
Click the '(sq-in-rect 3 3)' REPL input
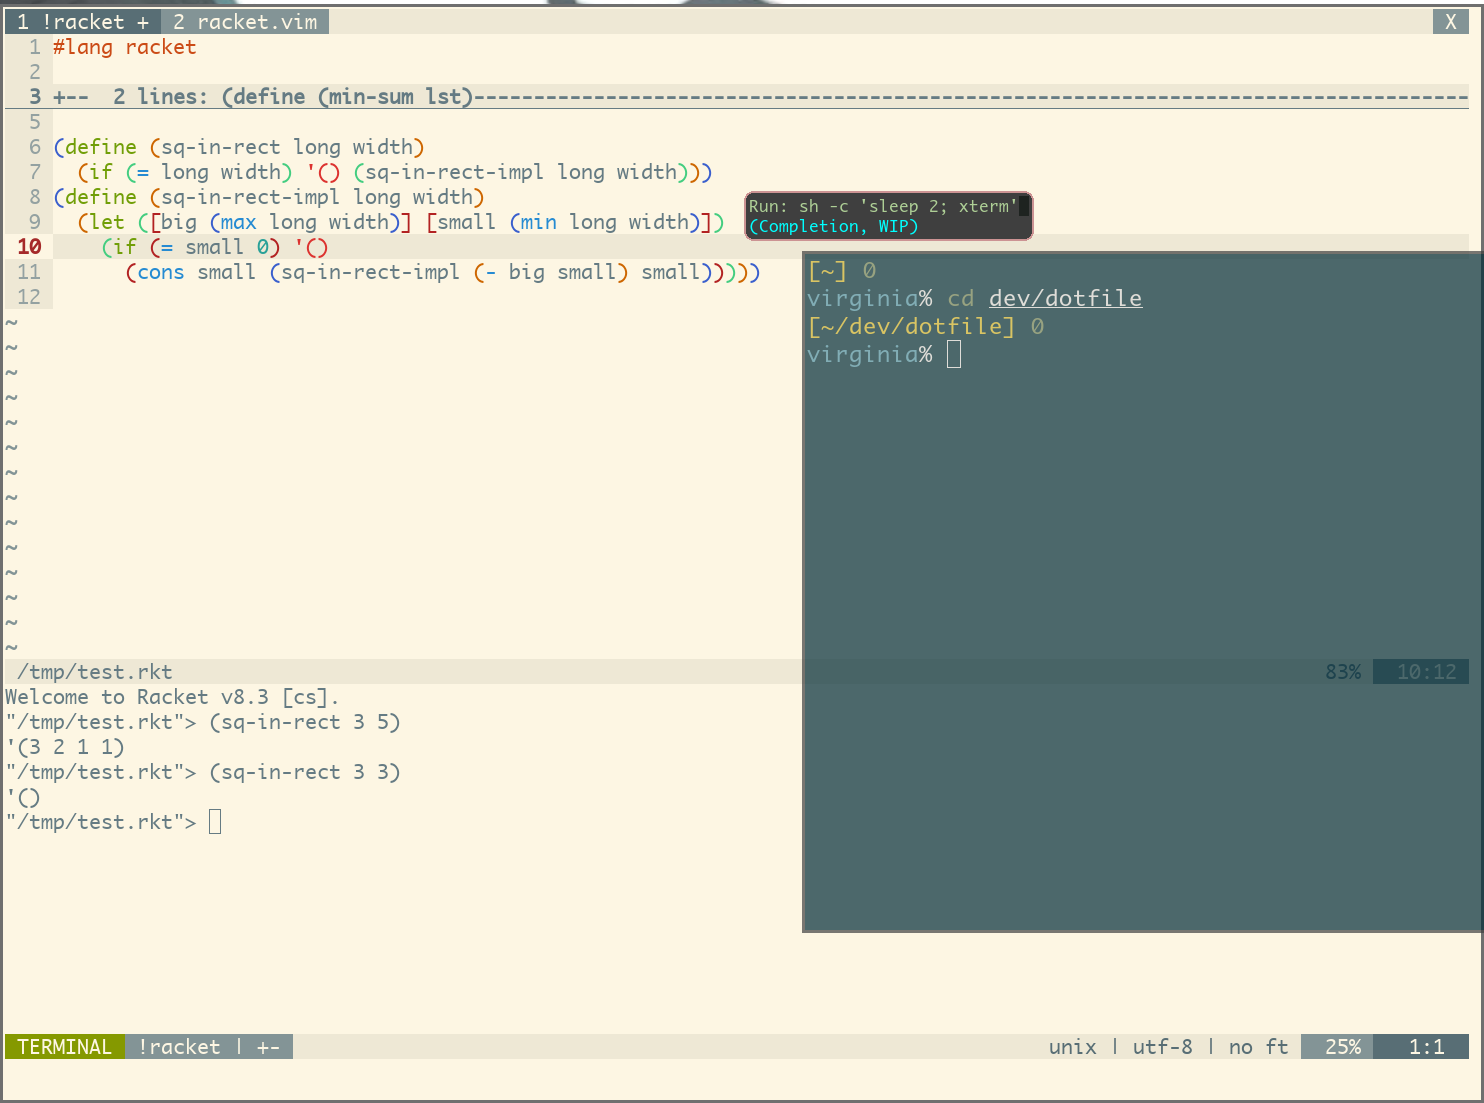(x=305, y=772)
